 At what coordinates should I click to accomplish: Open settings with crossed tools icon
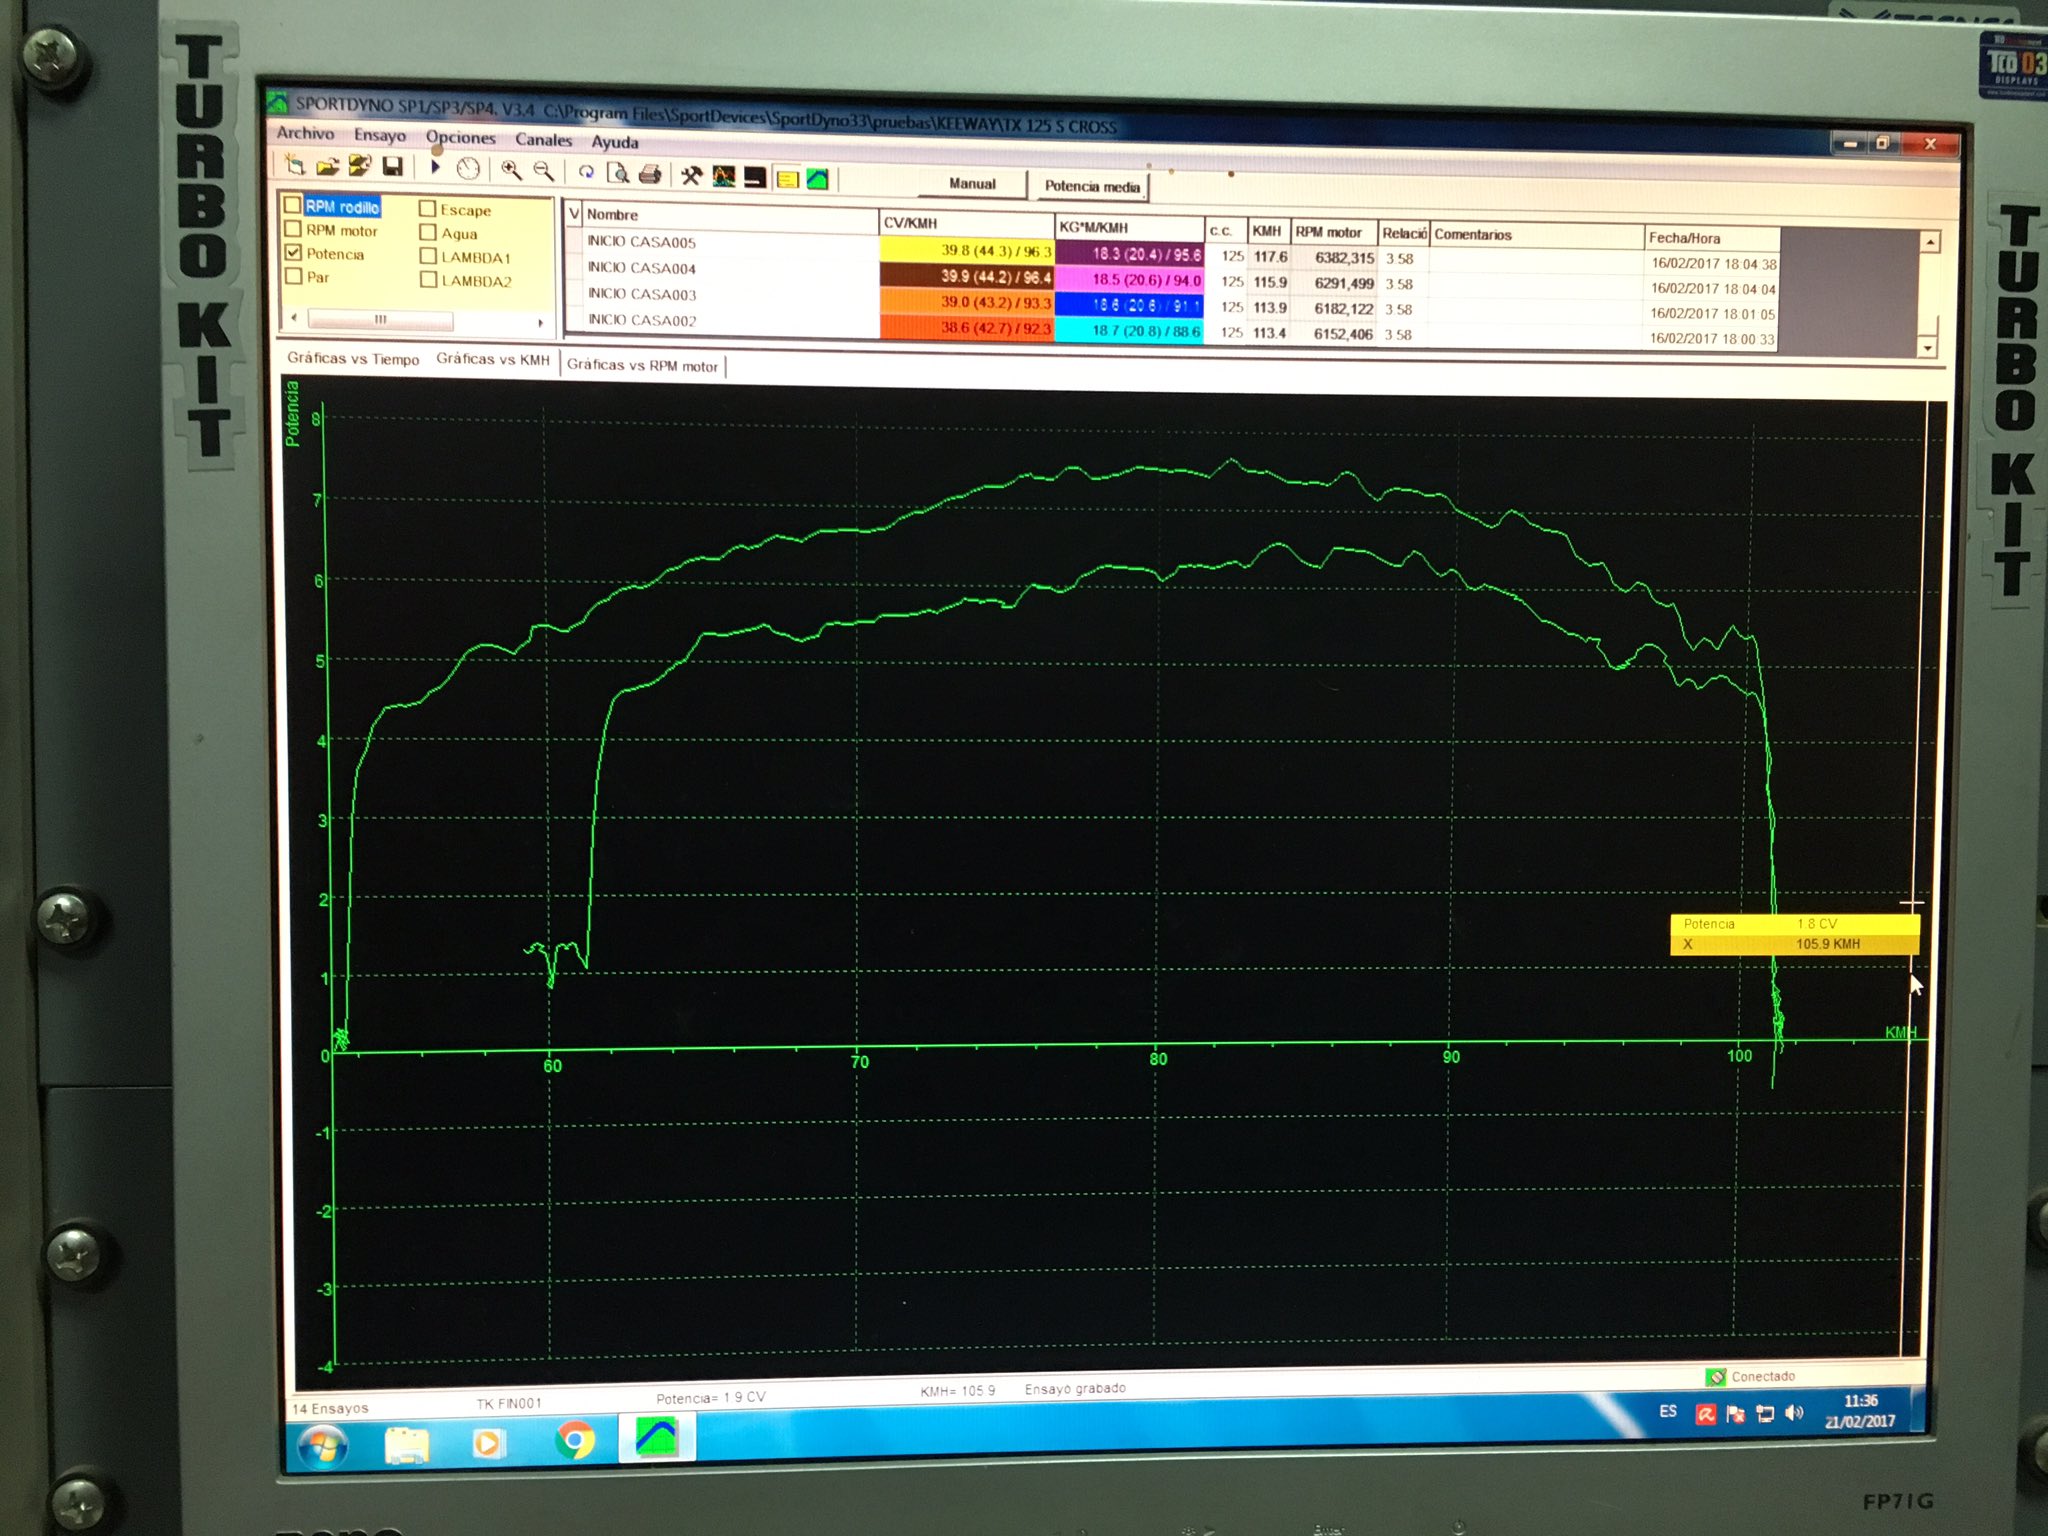click(x=691, y=175)
